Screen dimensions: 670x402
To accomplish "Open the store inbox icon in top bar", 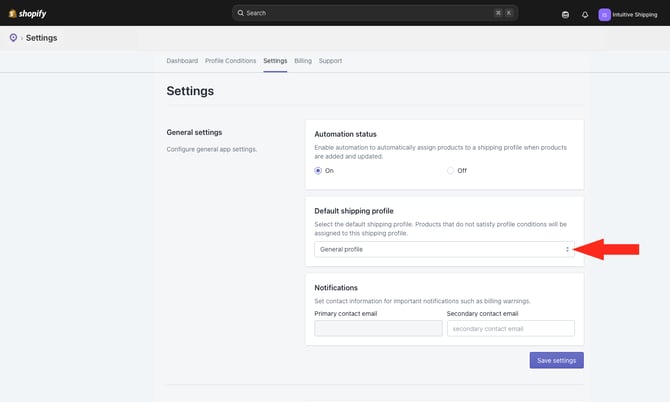I will [565, 15].
